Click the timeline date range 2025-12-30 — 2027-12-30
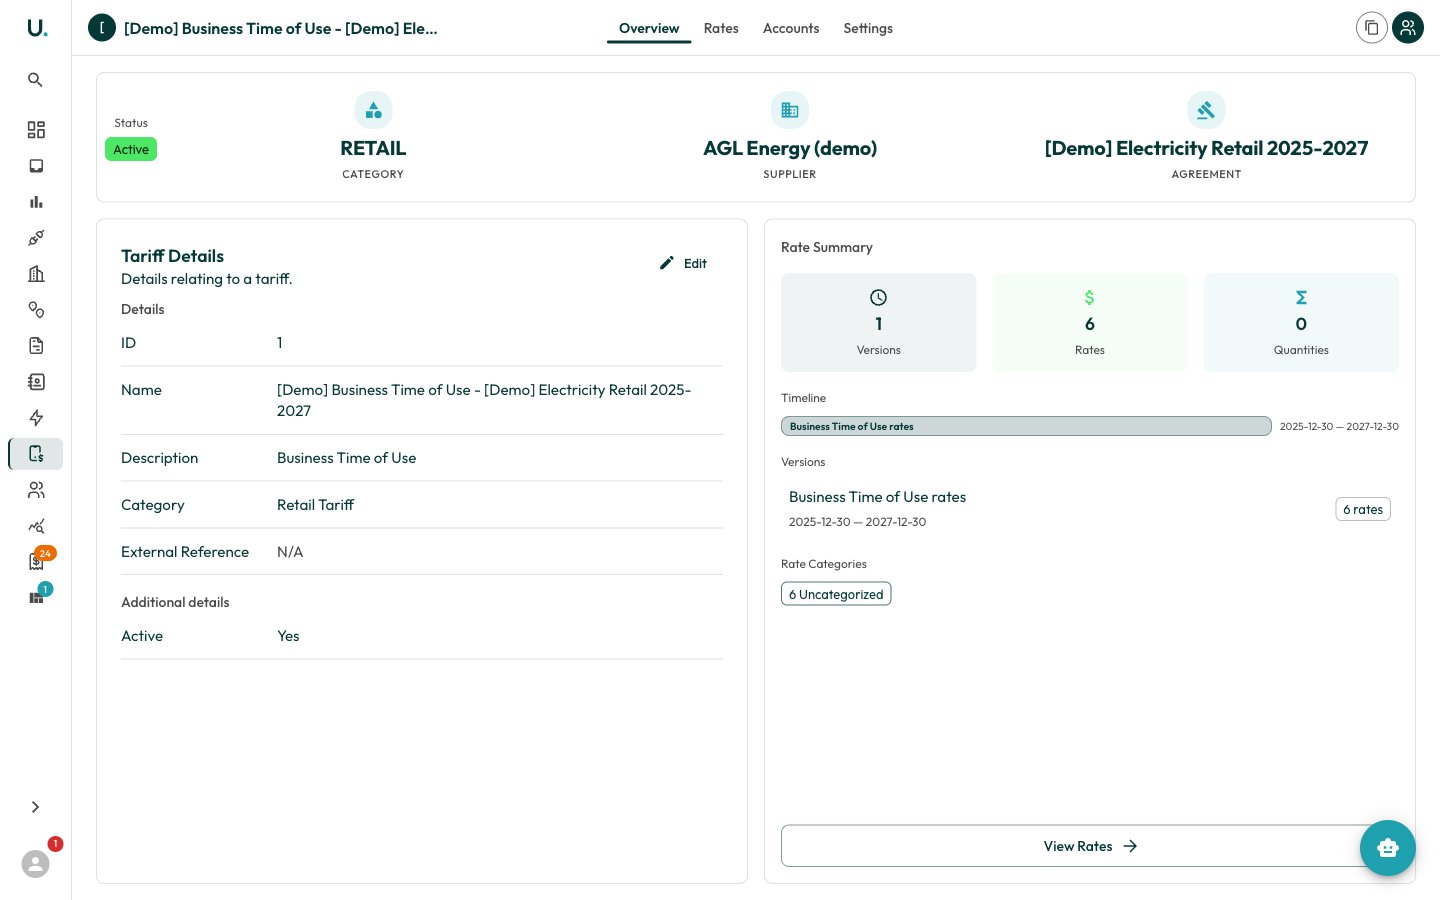The image size is (1440, 900). pos(1339,426)
